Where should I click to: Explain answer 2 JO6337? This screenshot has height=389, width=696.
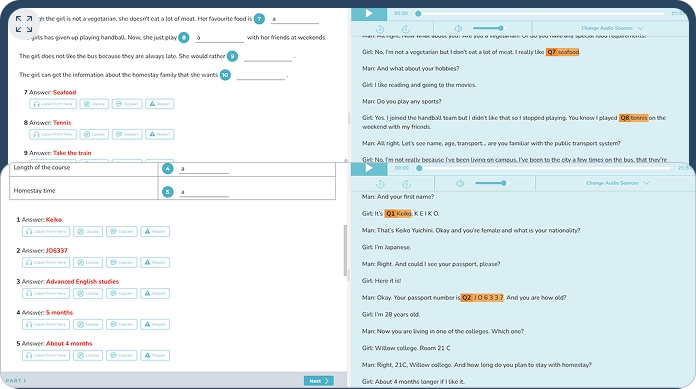[x=122, y=262]
